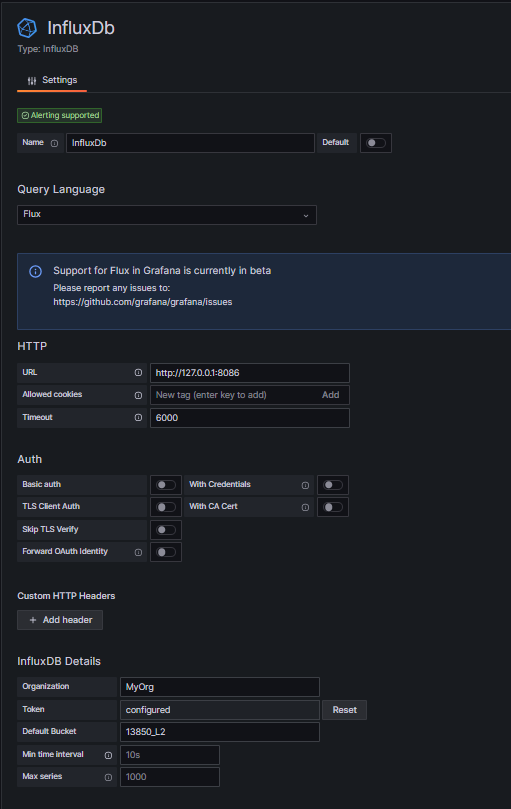The image size is (511, 809).
Task: Click the With Credentials info icon
Action: coord(305,485)
